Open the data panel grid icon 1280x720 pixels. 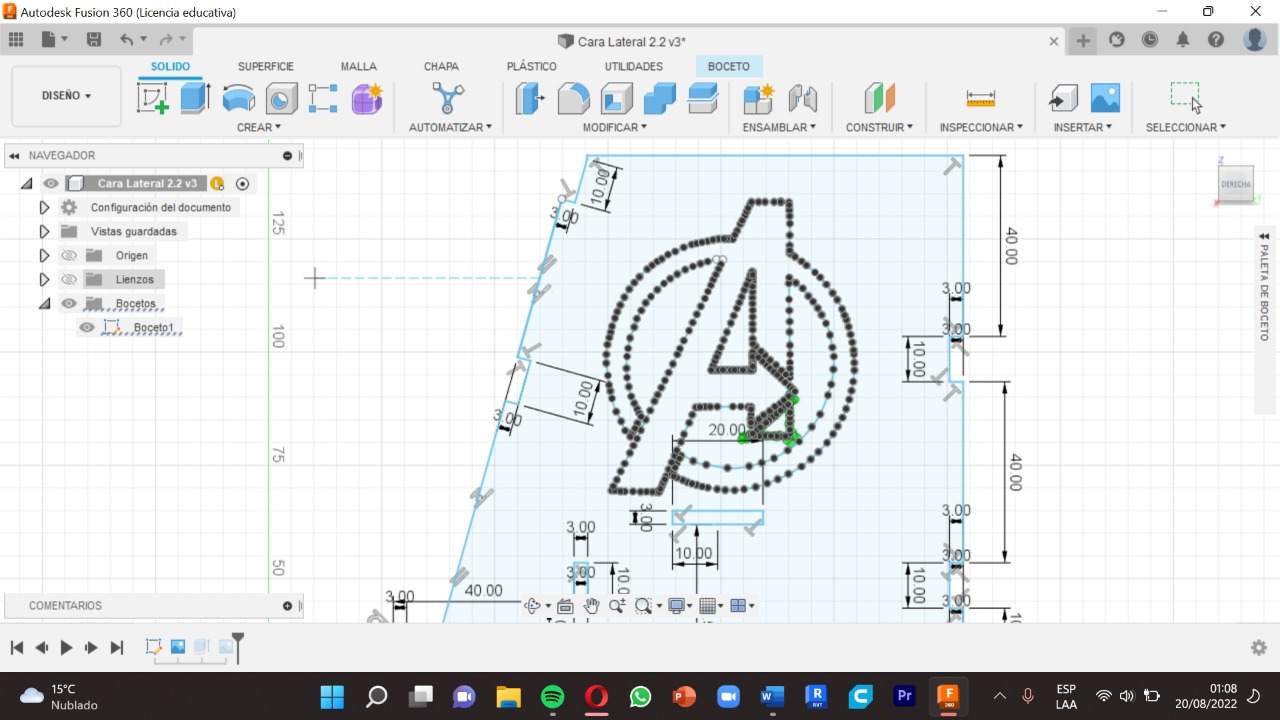click(16, 40)
